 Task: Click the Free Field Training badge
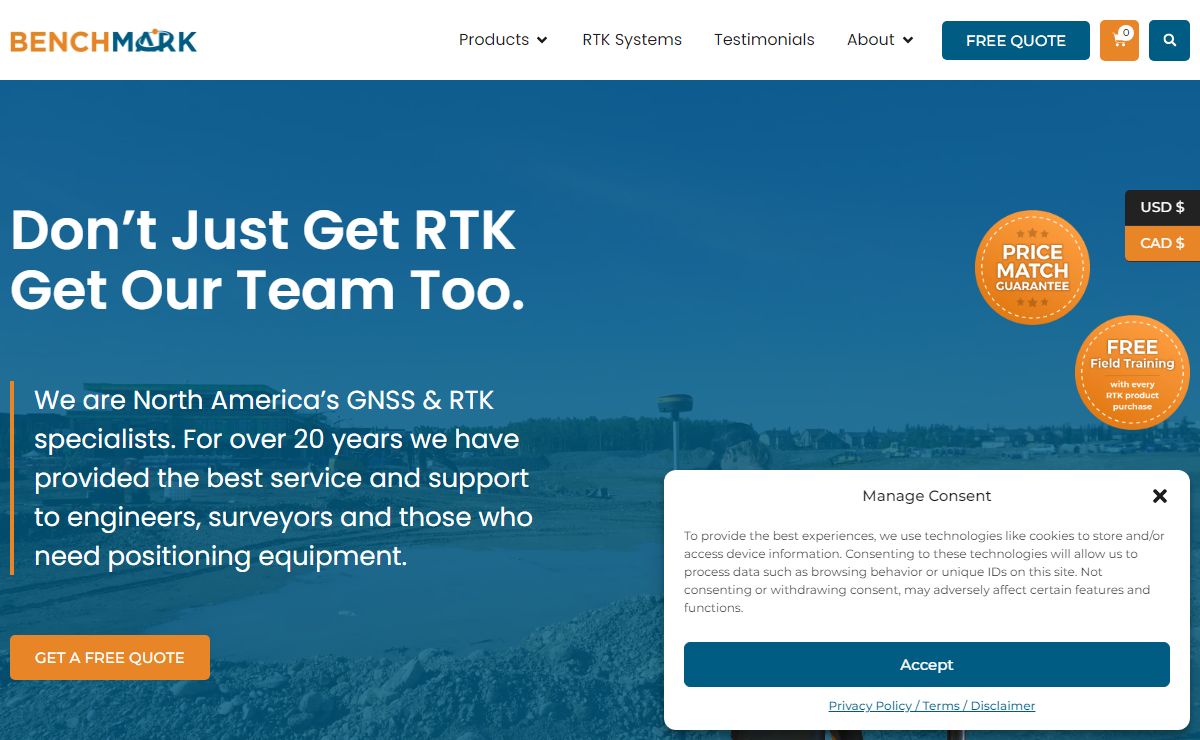(x=1132, y=372)
